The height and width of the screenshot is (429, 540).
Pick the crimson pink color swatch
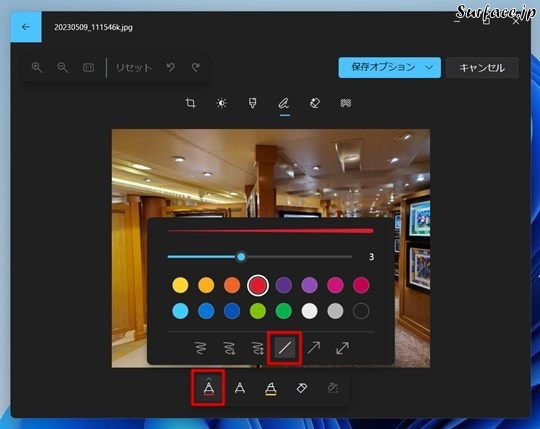click(361, 285)
